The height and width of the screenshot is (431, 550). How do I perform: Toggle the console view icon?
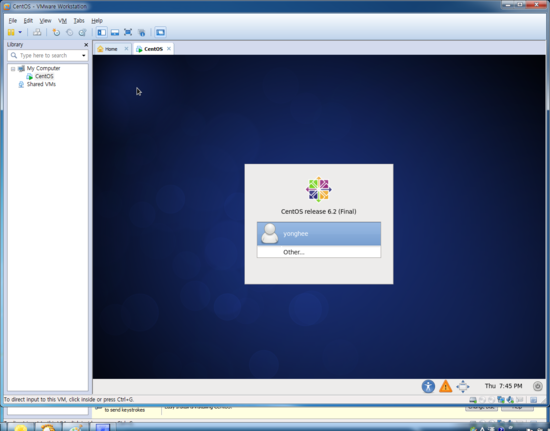coord(160,33)
